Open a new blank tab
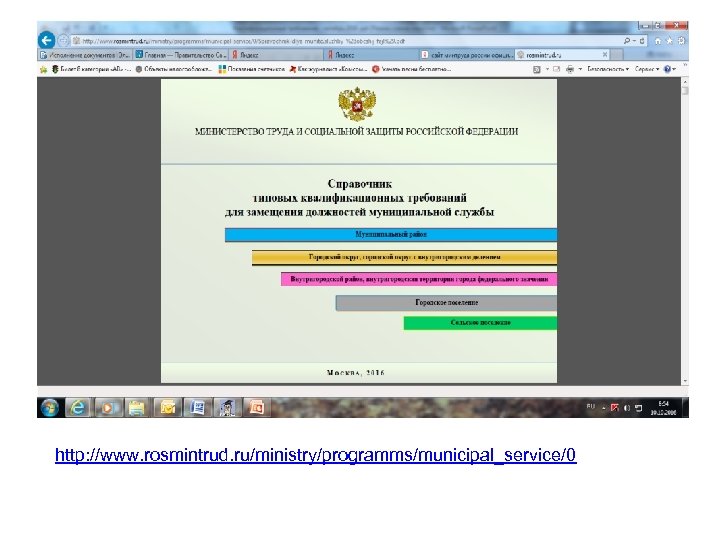Screen dimensions: 720x540 coord(617,55)
